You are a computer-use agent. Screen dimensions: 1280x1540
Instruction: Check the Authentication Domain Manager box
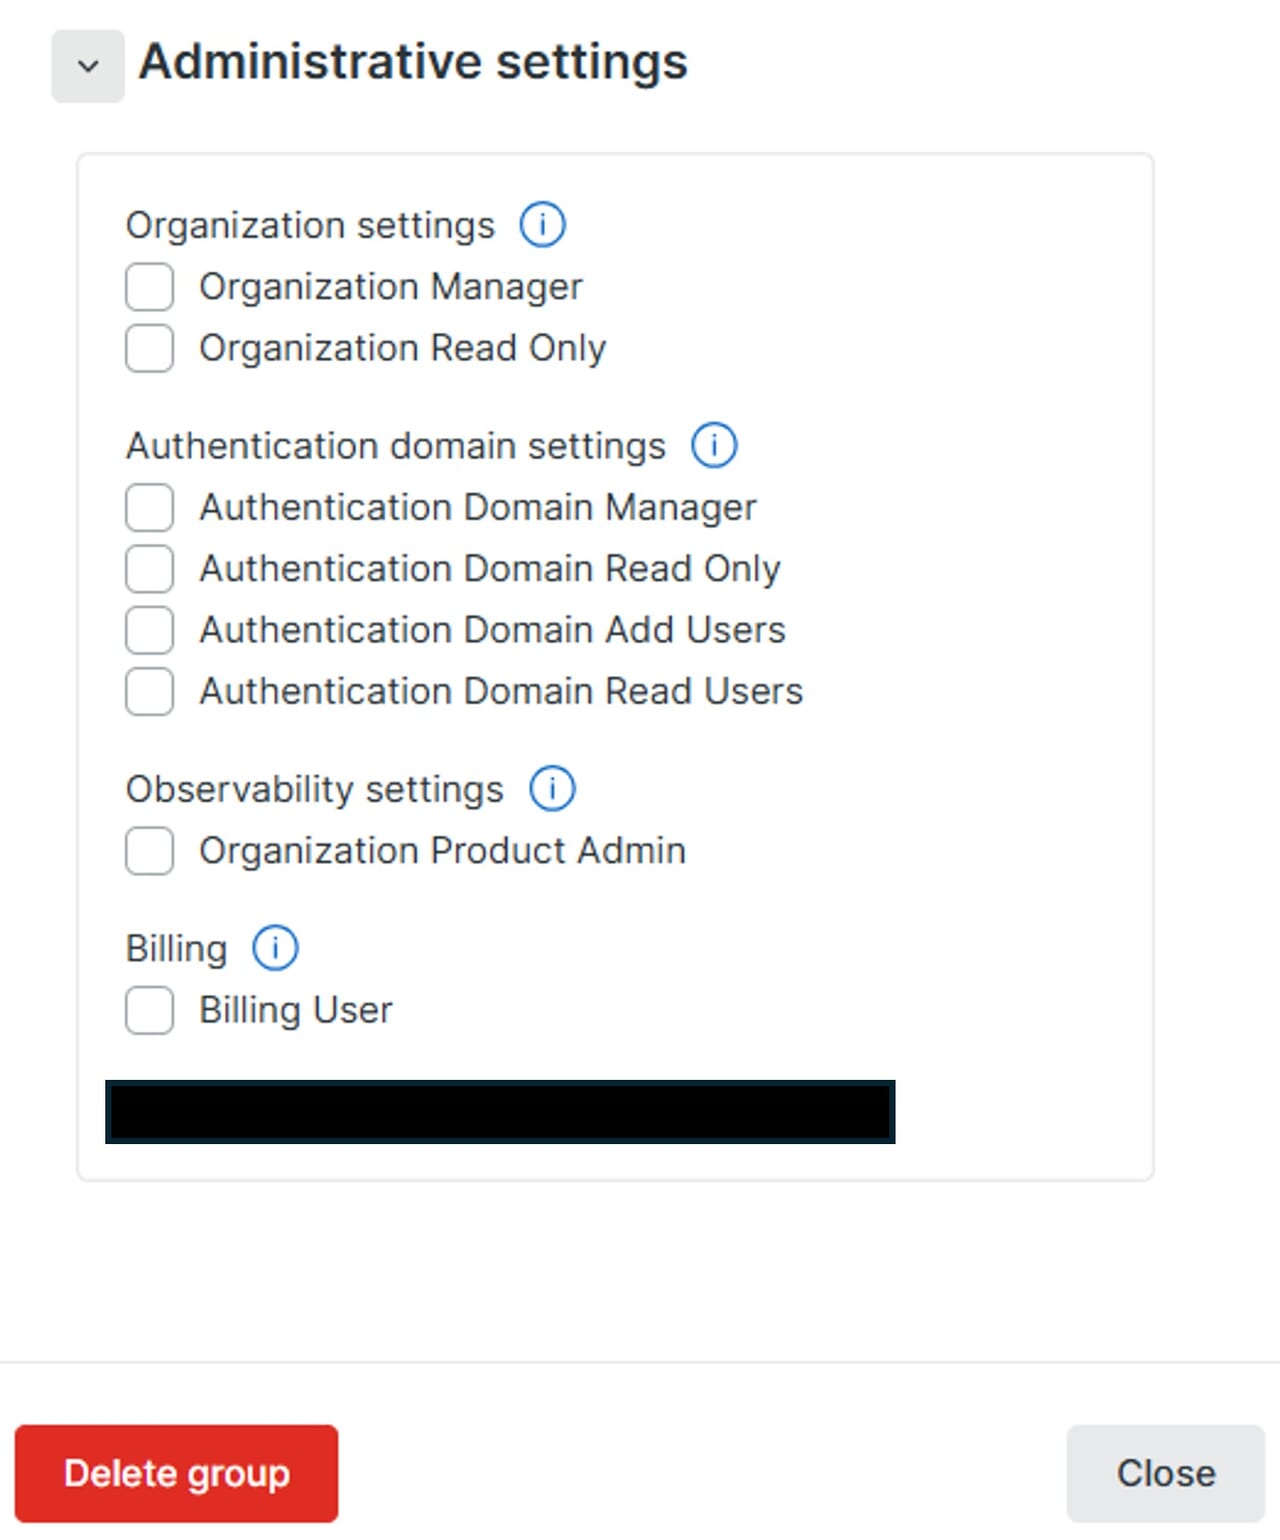click(149, 507)
